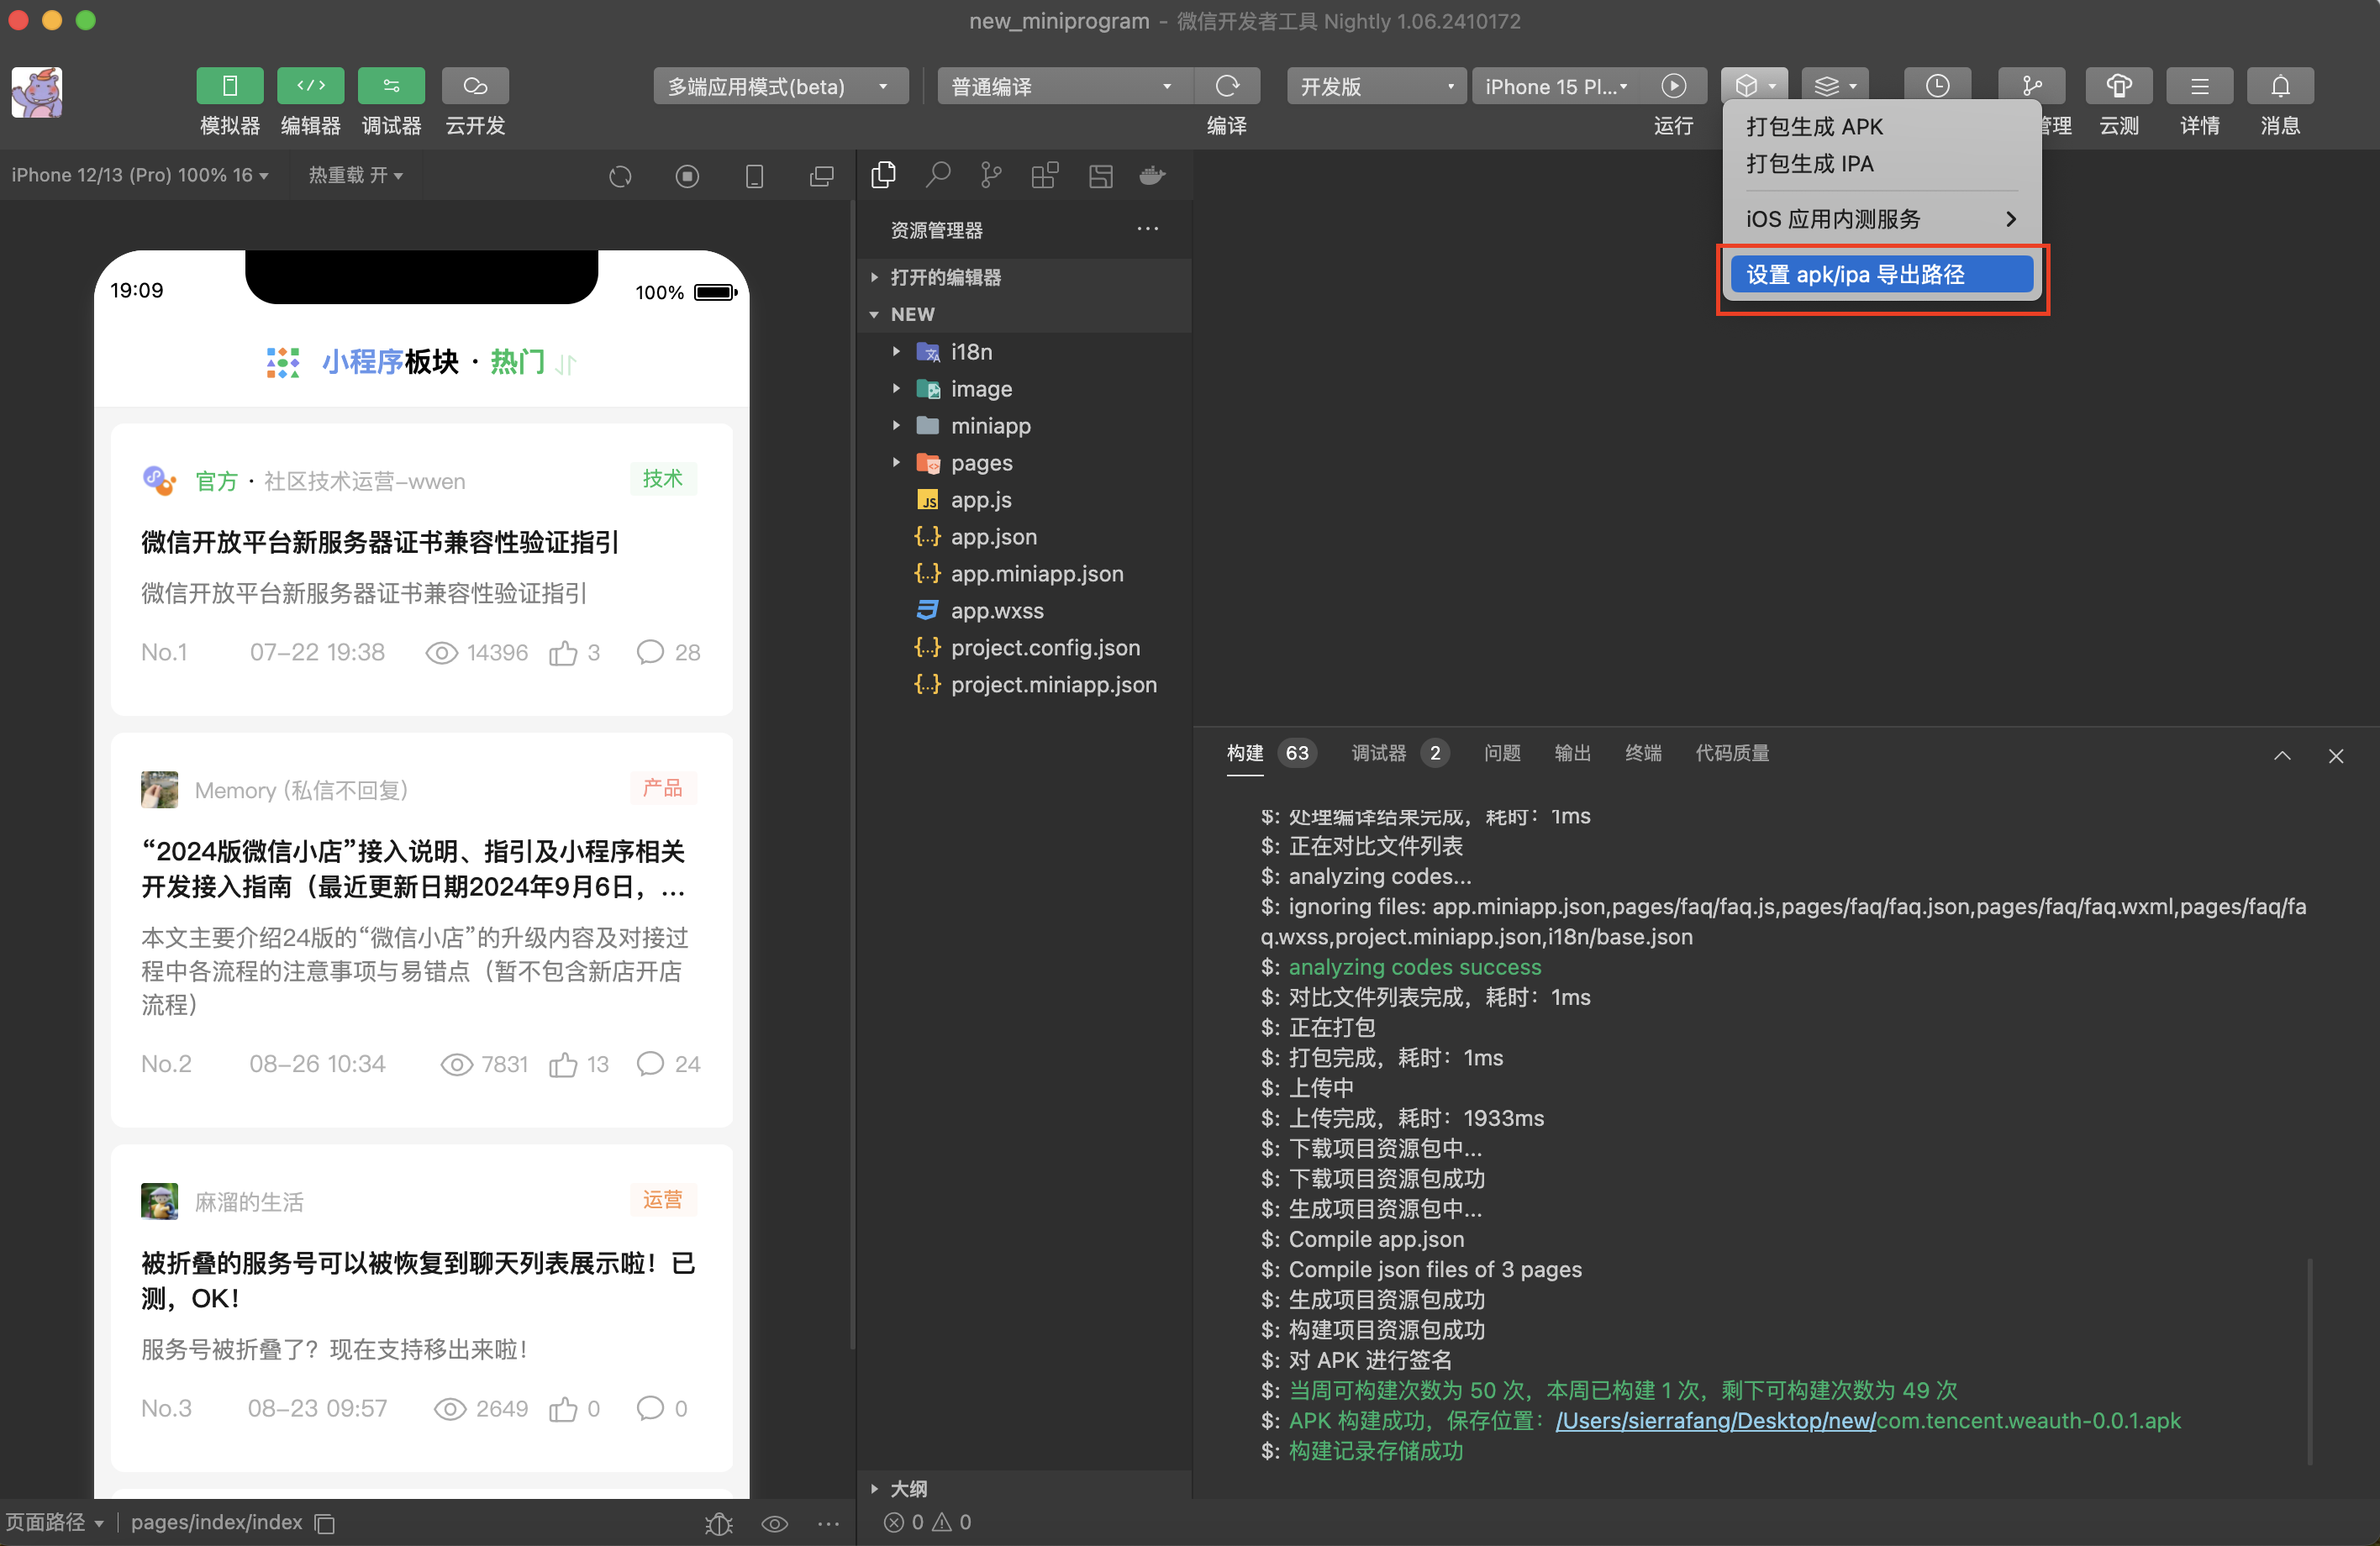Open version management branch icon
This screenshot has width=2380, height=1546.
point(2032,86)
